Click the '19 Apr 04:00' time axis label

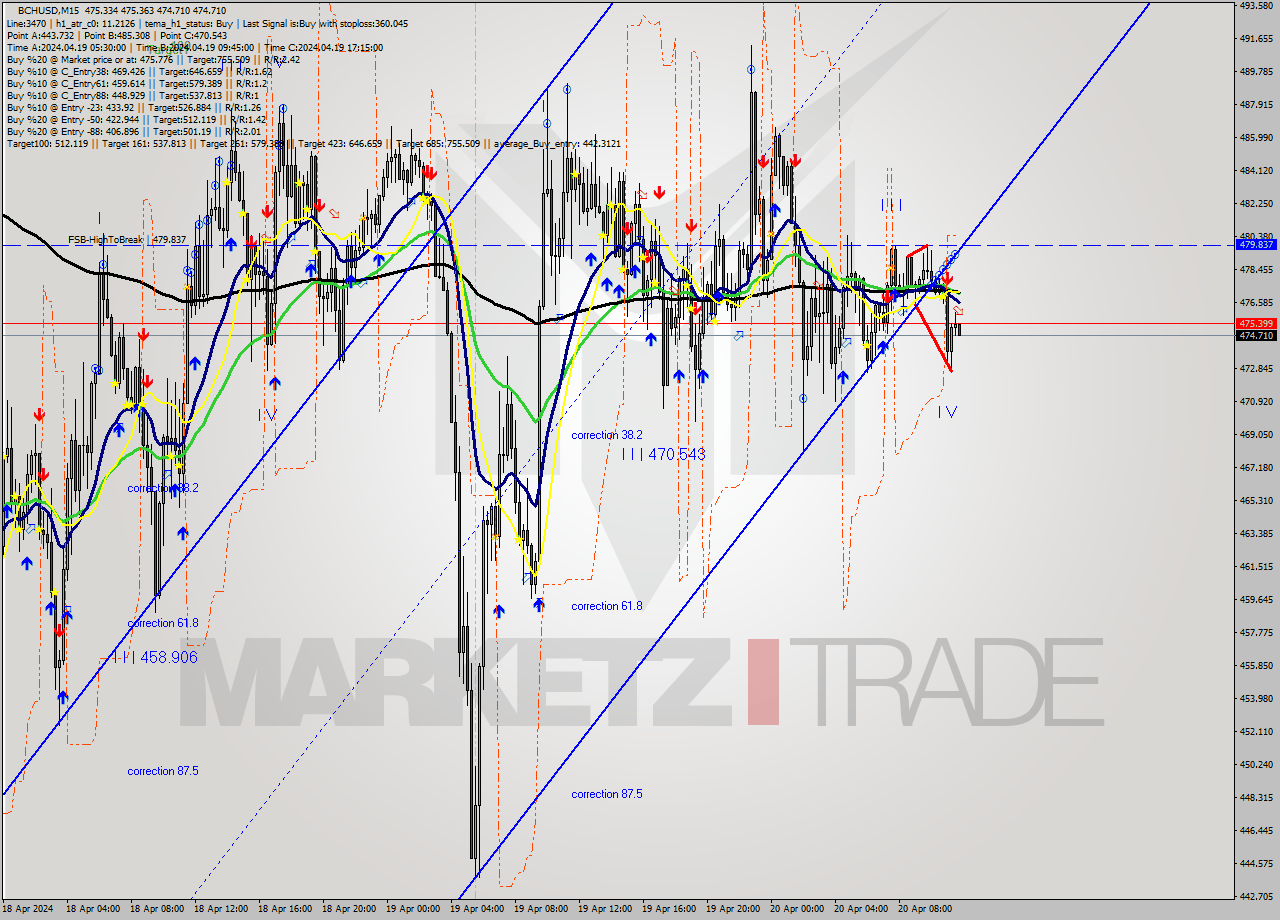tap(476, 910)
